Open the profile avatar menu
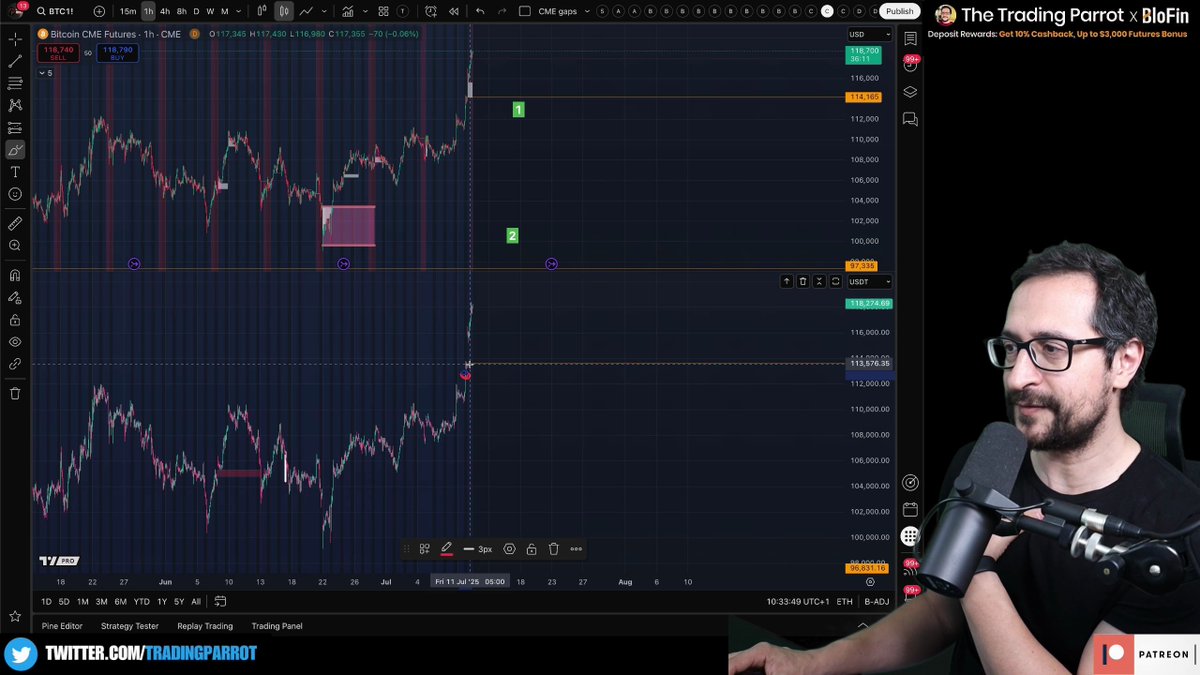 [x=16, y=11]
